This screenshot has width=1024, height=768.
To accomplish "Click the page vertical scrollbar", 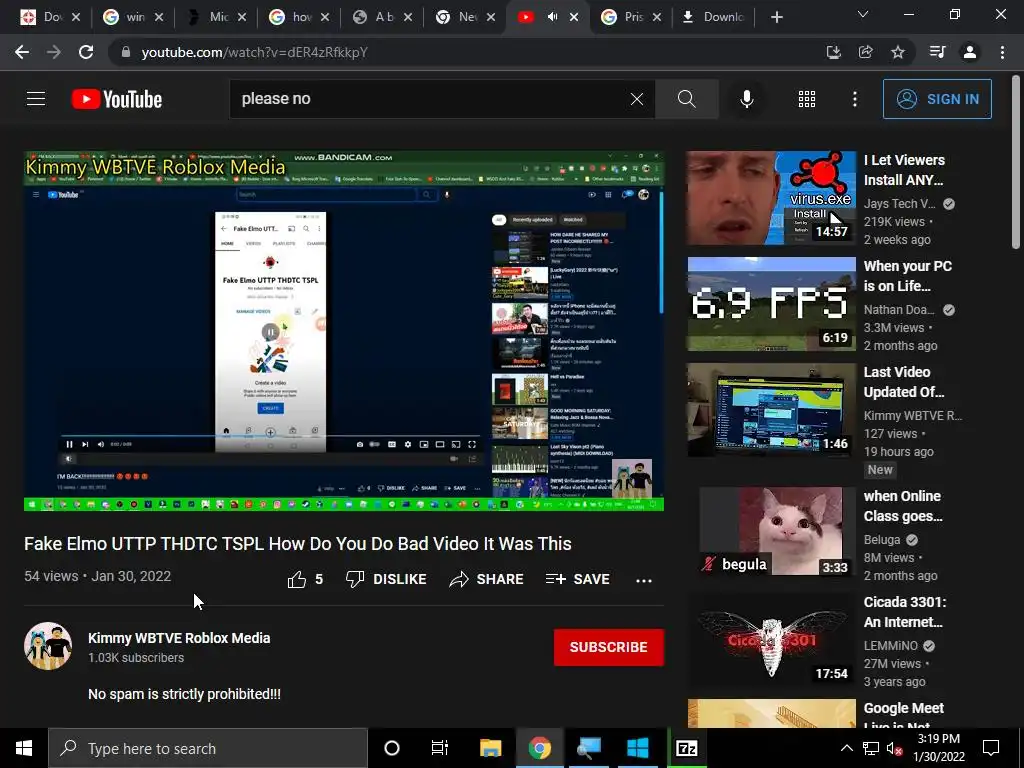I will pyautogui.click(x=1016, y=163).
